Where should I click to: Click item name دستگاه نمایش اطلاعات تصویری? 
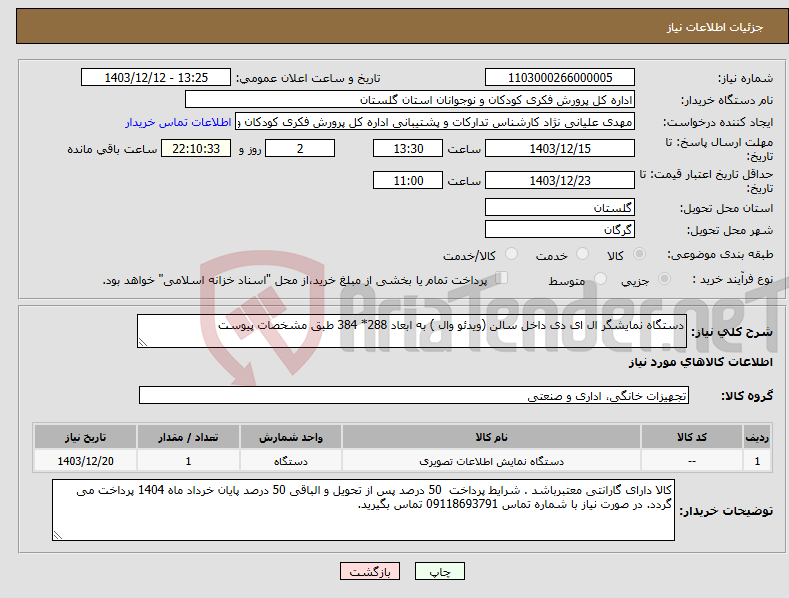click(x=491, y=461)
